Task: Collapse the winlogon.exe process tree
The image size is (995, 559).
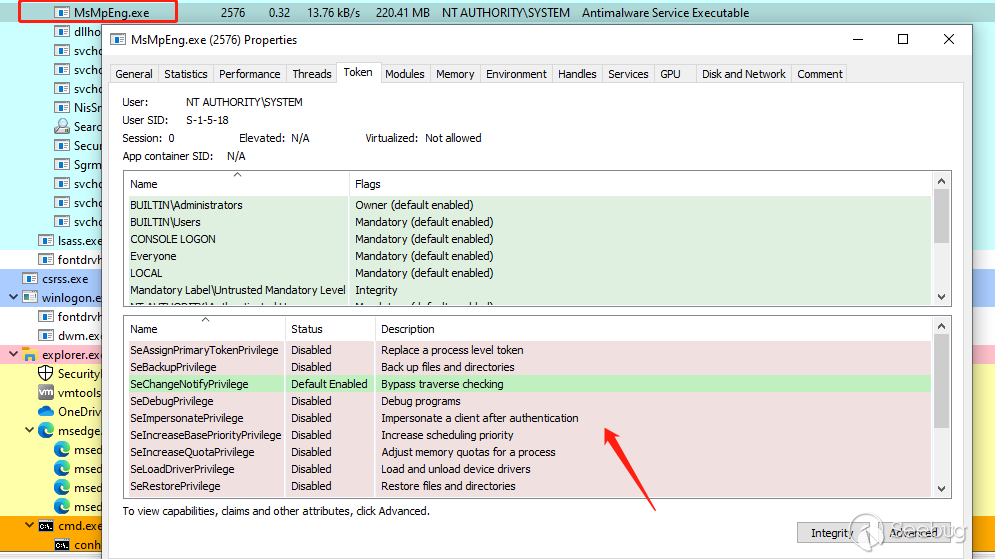Action: point(13,298)
